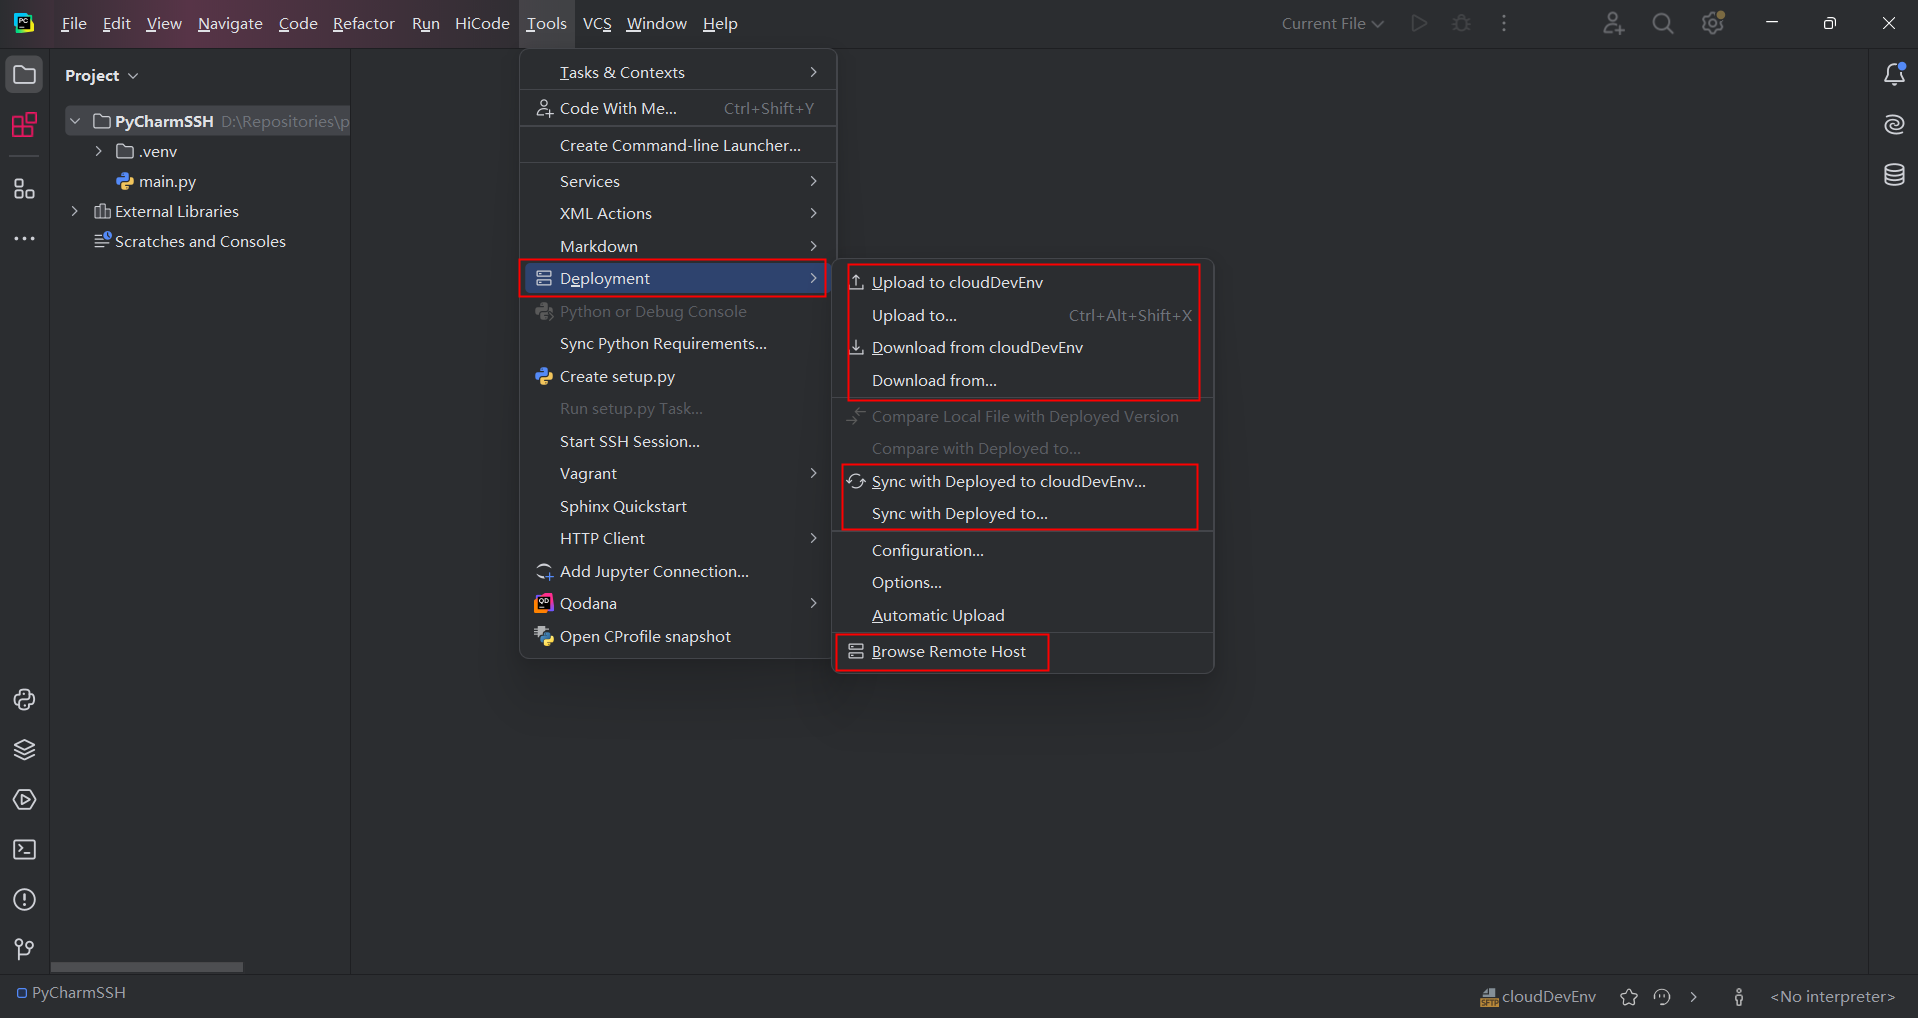
Task: Choose Upload to cloudDevEnv
Action: pos(957,282)
